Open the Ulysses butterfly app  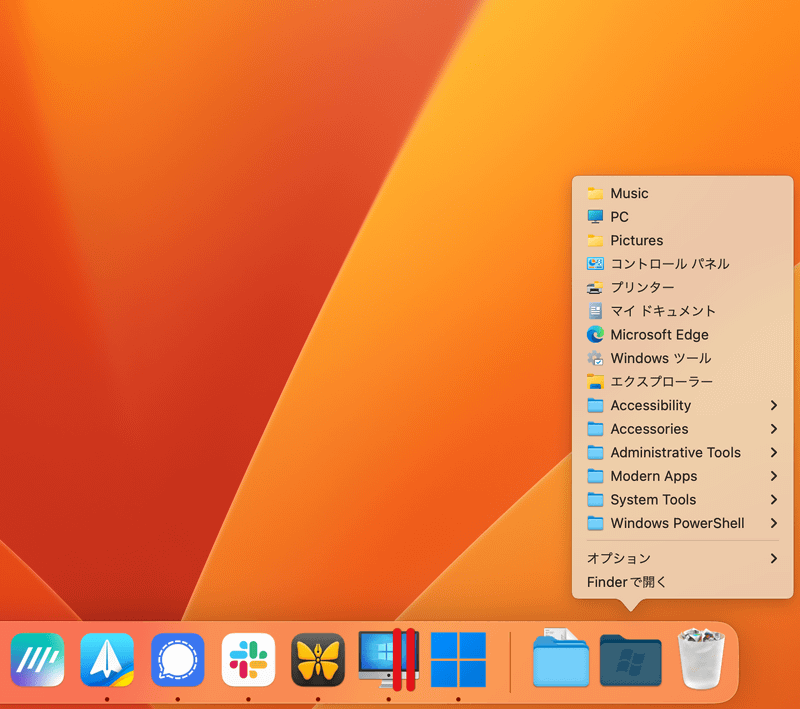(318, 659)
